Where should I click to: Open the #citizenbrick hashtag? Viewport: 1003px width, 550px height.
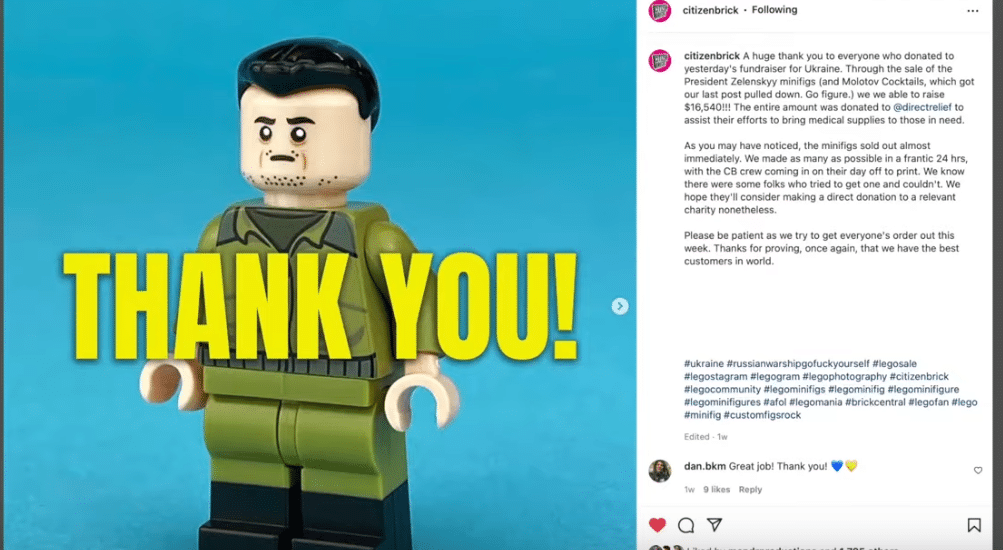[x=919, y=376]
